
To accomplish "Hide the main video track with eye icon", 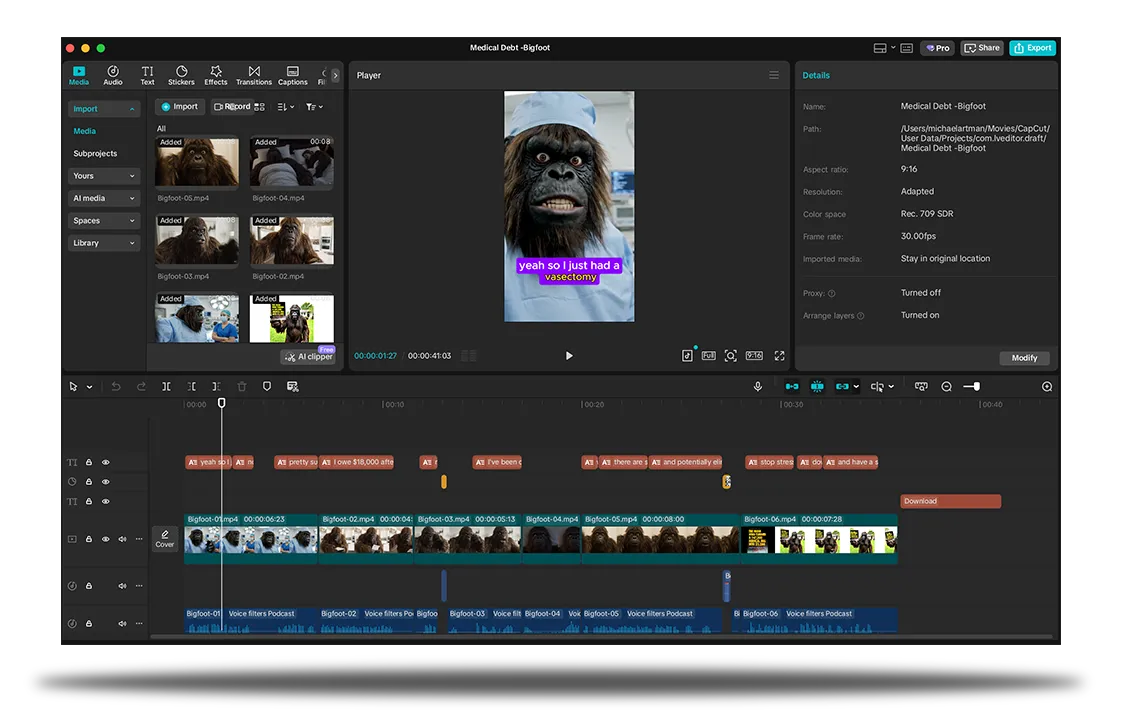I will point(105,539).
